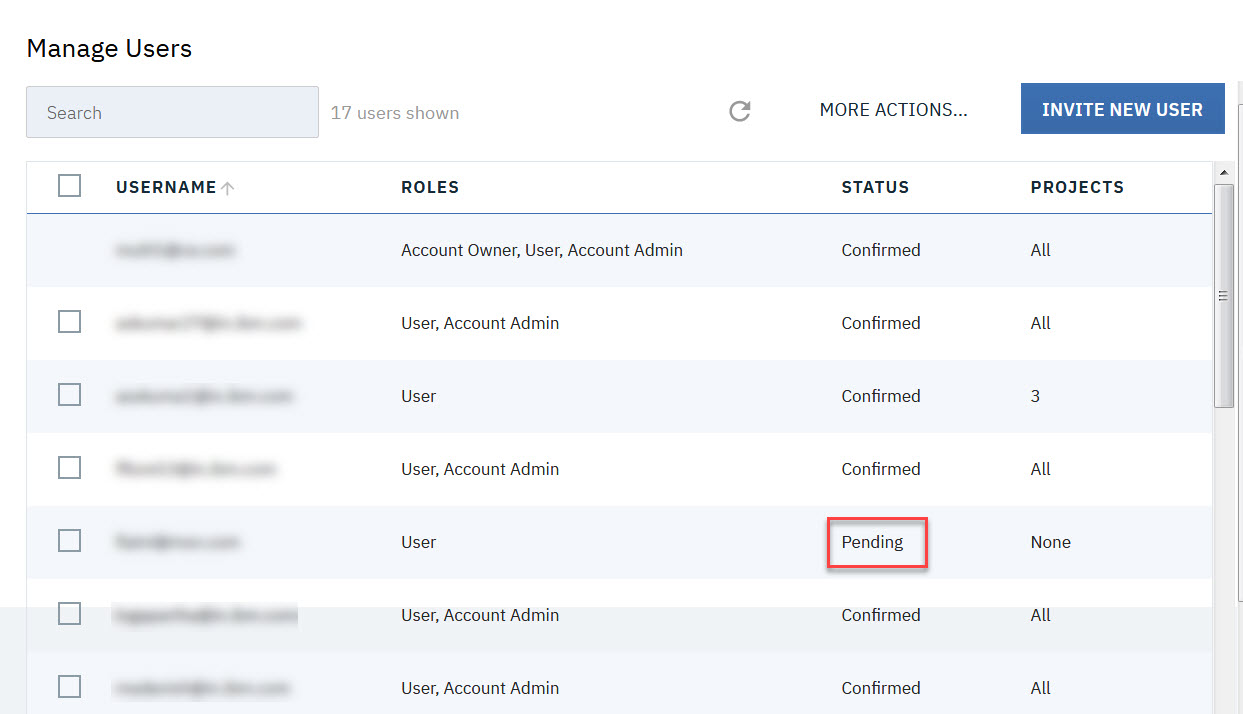The height and width of the screenshot is (714, 1243).
Task: Click the STATUS column header
Action: tap(875, 187)
